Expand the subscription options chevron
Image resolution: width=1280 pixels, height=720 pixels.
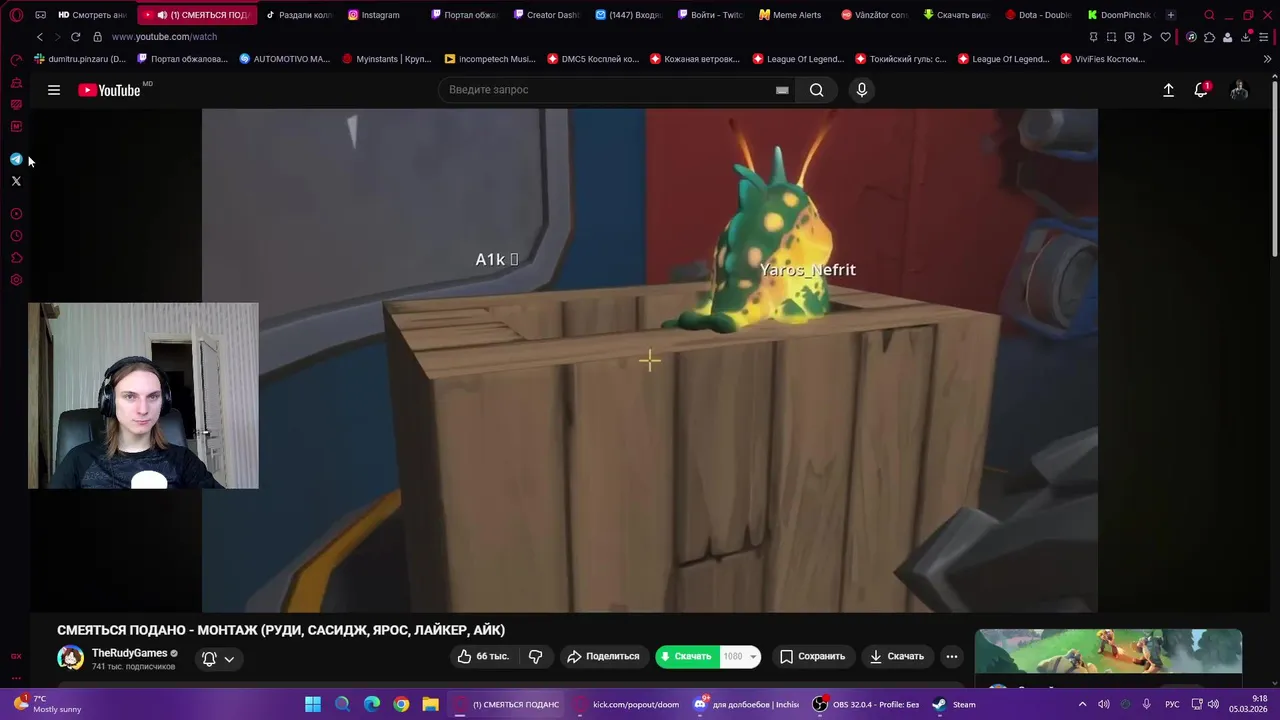pyautogui.click(x=229, y=658)
